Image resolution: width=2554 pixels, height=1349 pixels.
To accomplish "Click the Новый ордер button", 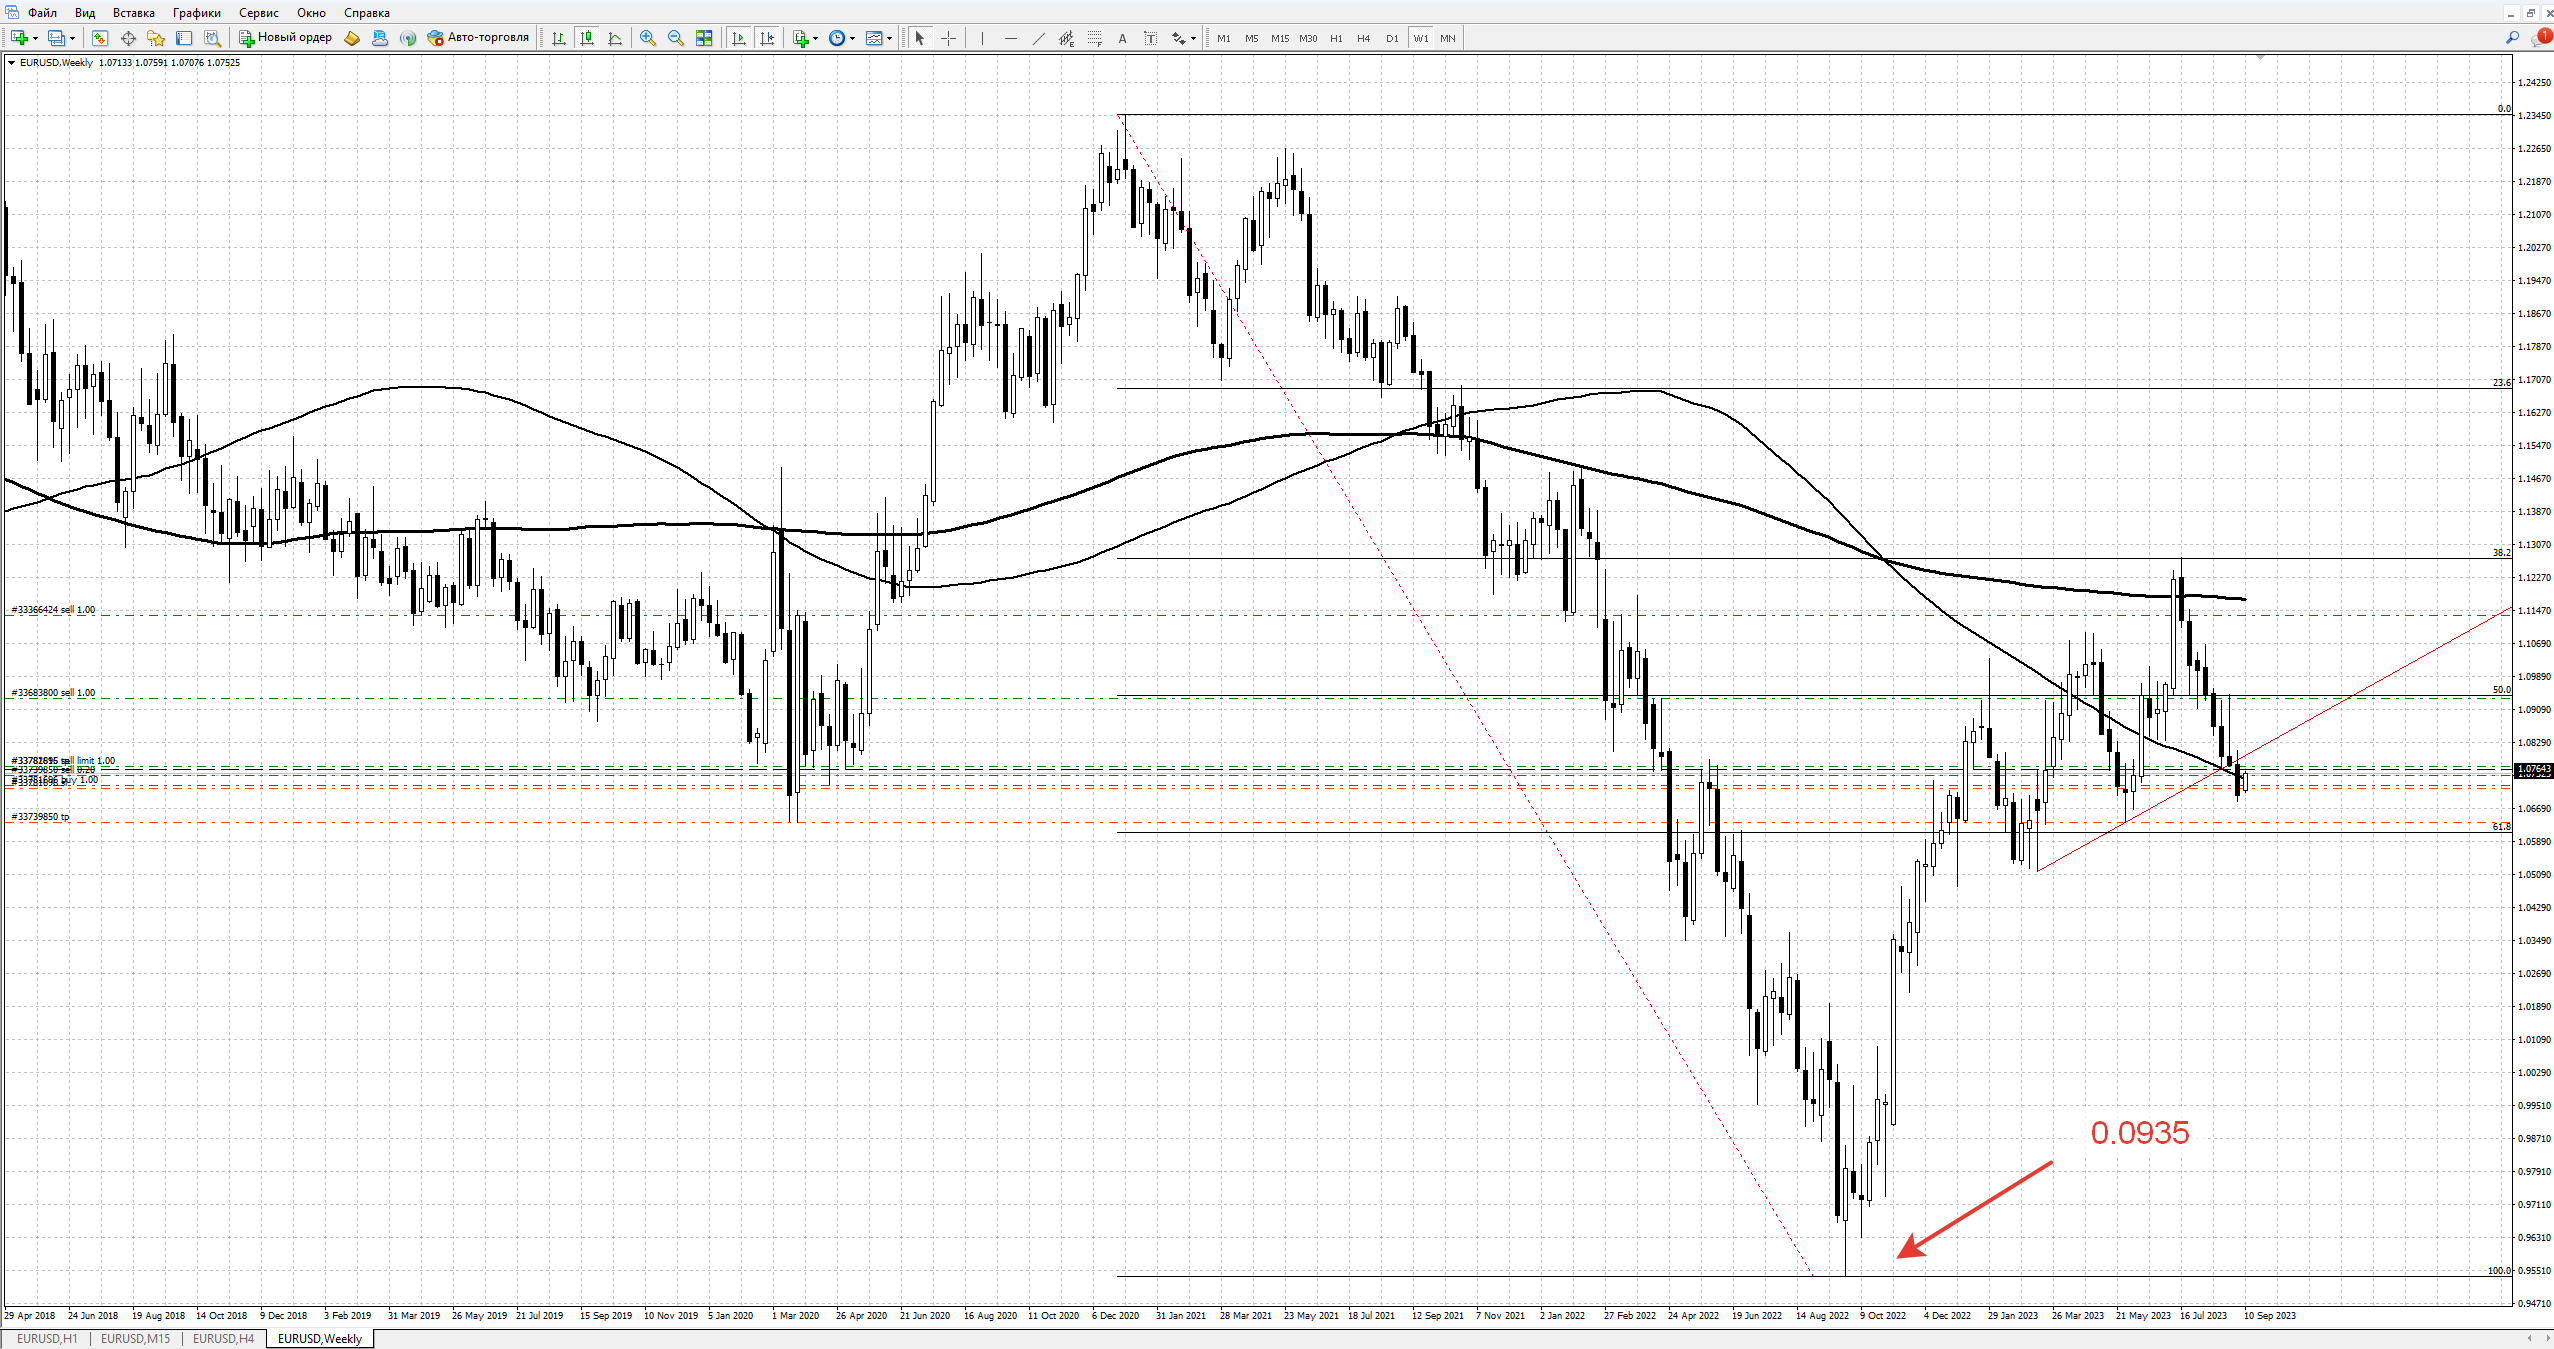I will [286, 38].
